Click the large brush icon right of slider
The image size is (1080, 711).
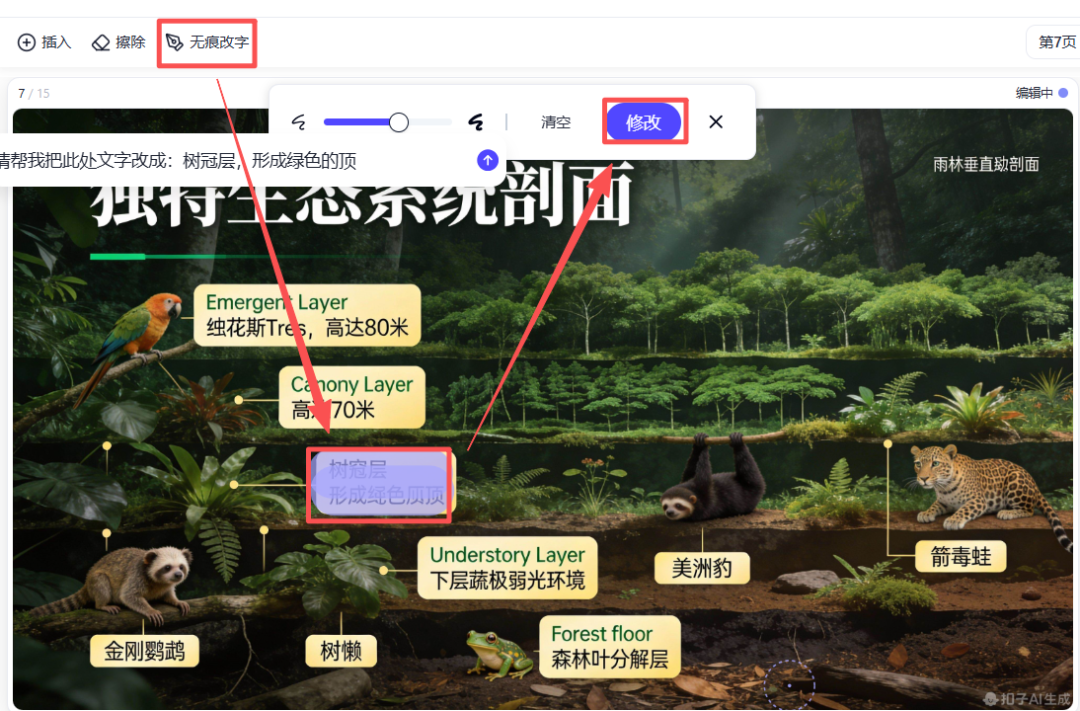pos(477,121)
